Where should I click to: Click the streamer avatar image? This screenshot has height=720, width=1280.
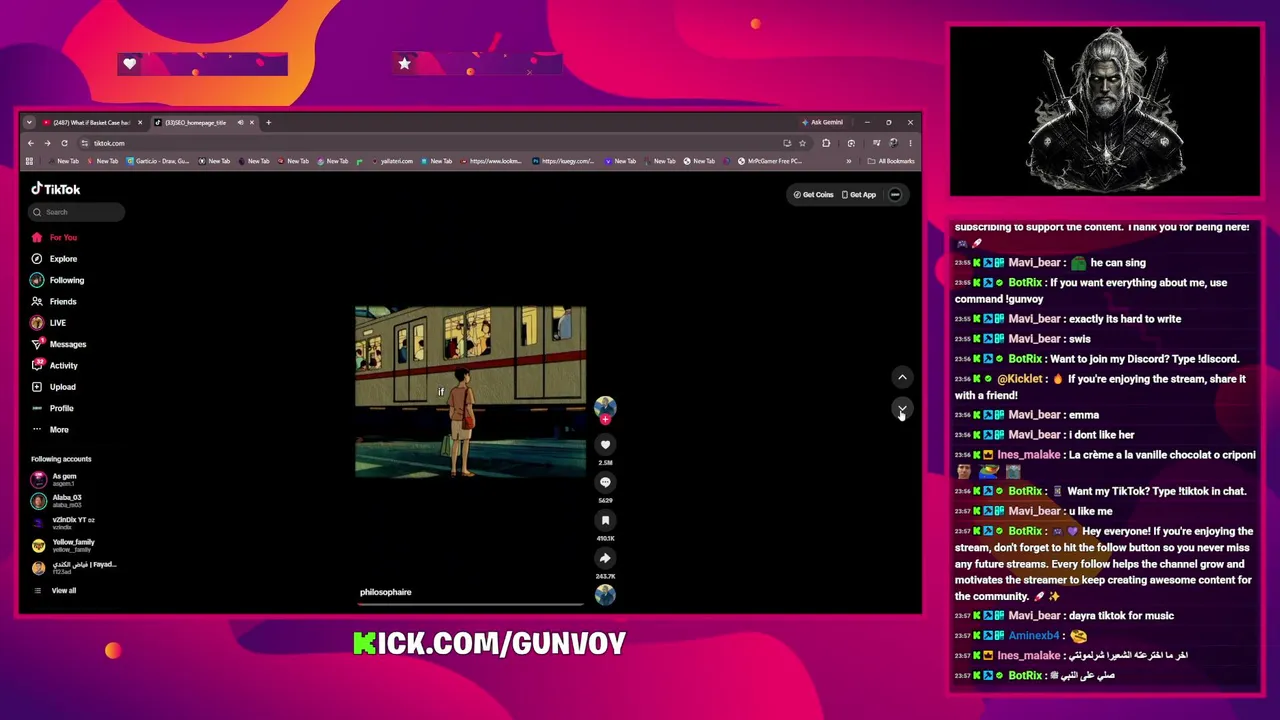point(1105,111)
